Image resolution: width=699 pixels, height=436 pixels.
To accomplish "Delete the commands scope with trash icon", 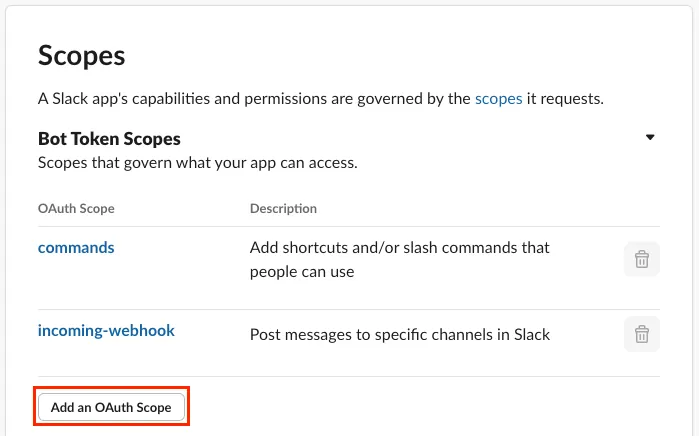I will (x=642, y=259).
